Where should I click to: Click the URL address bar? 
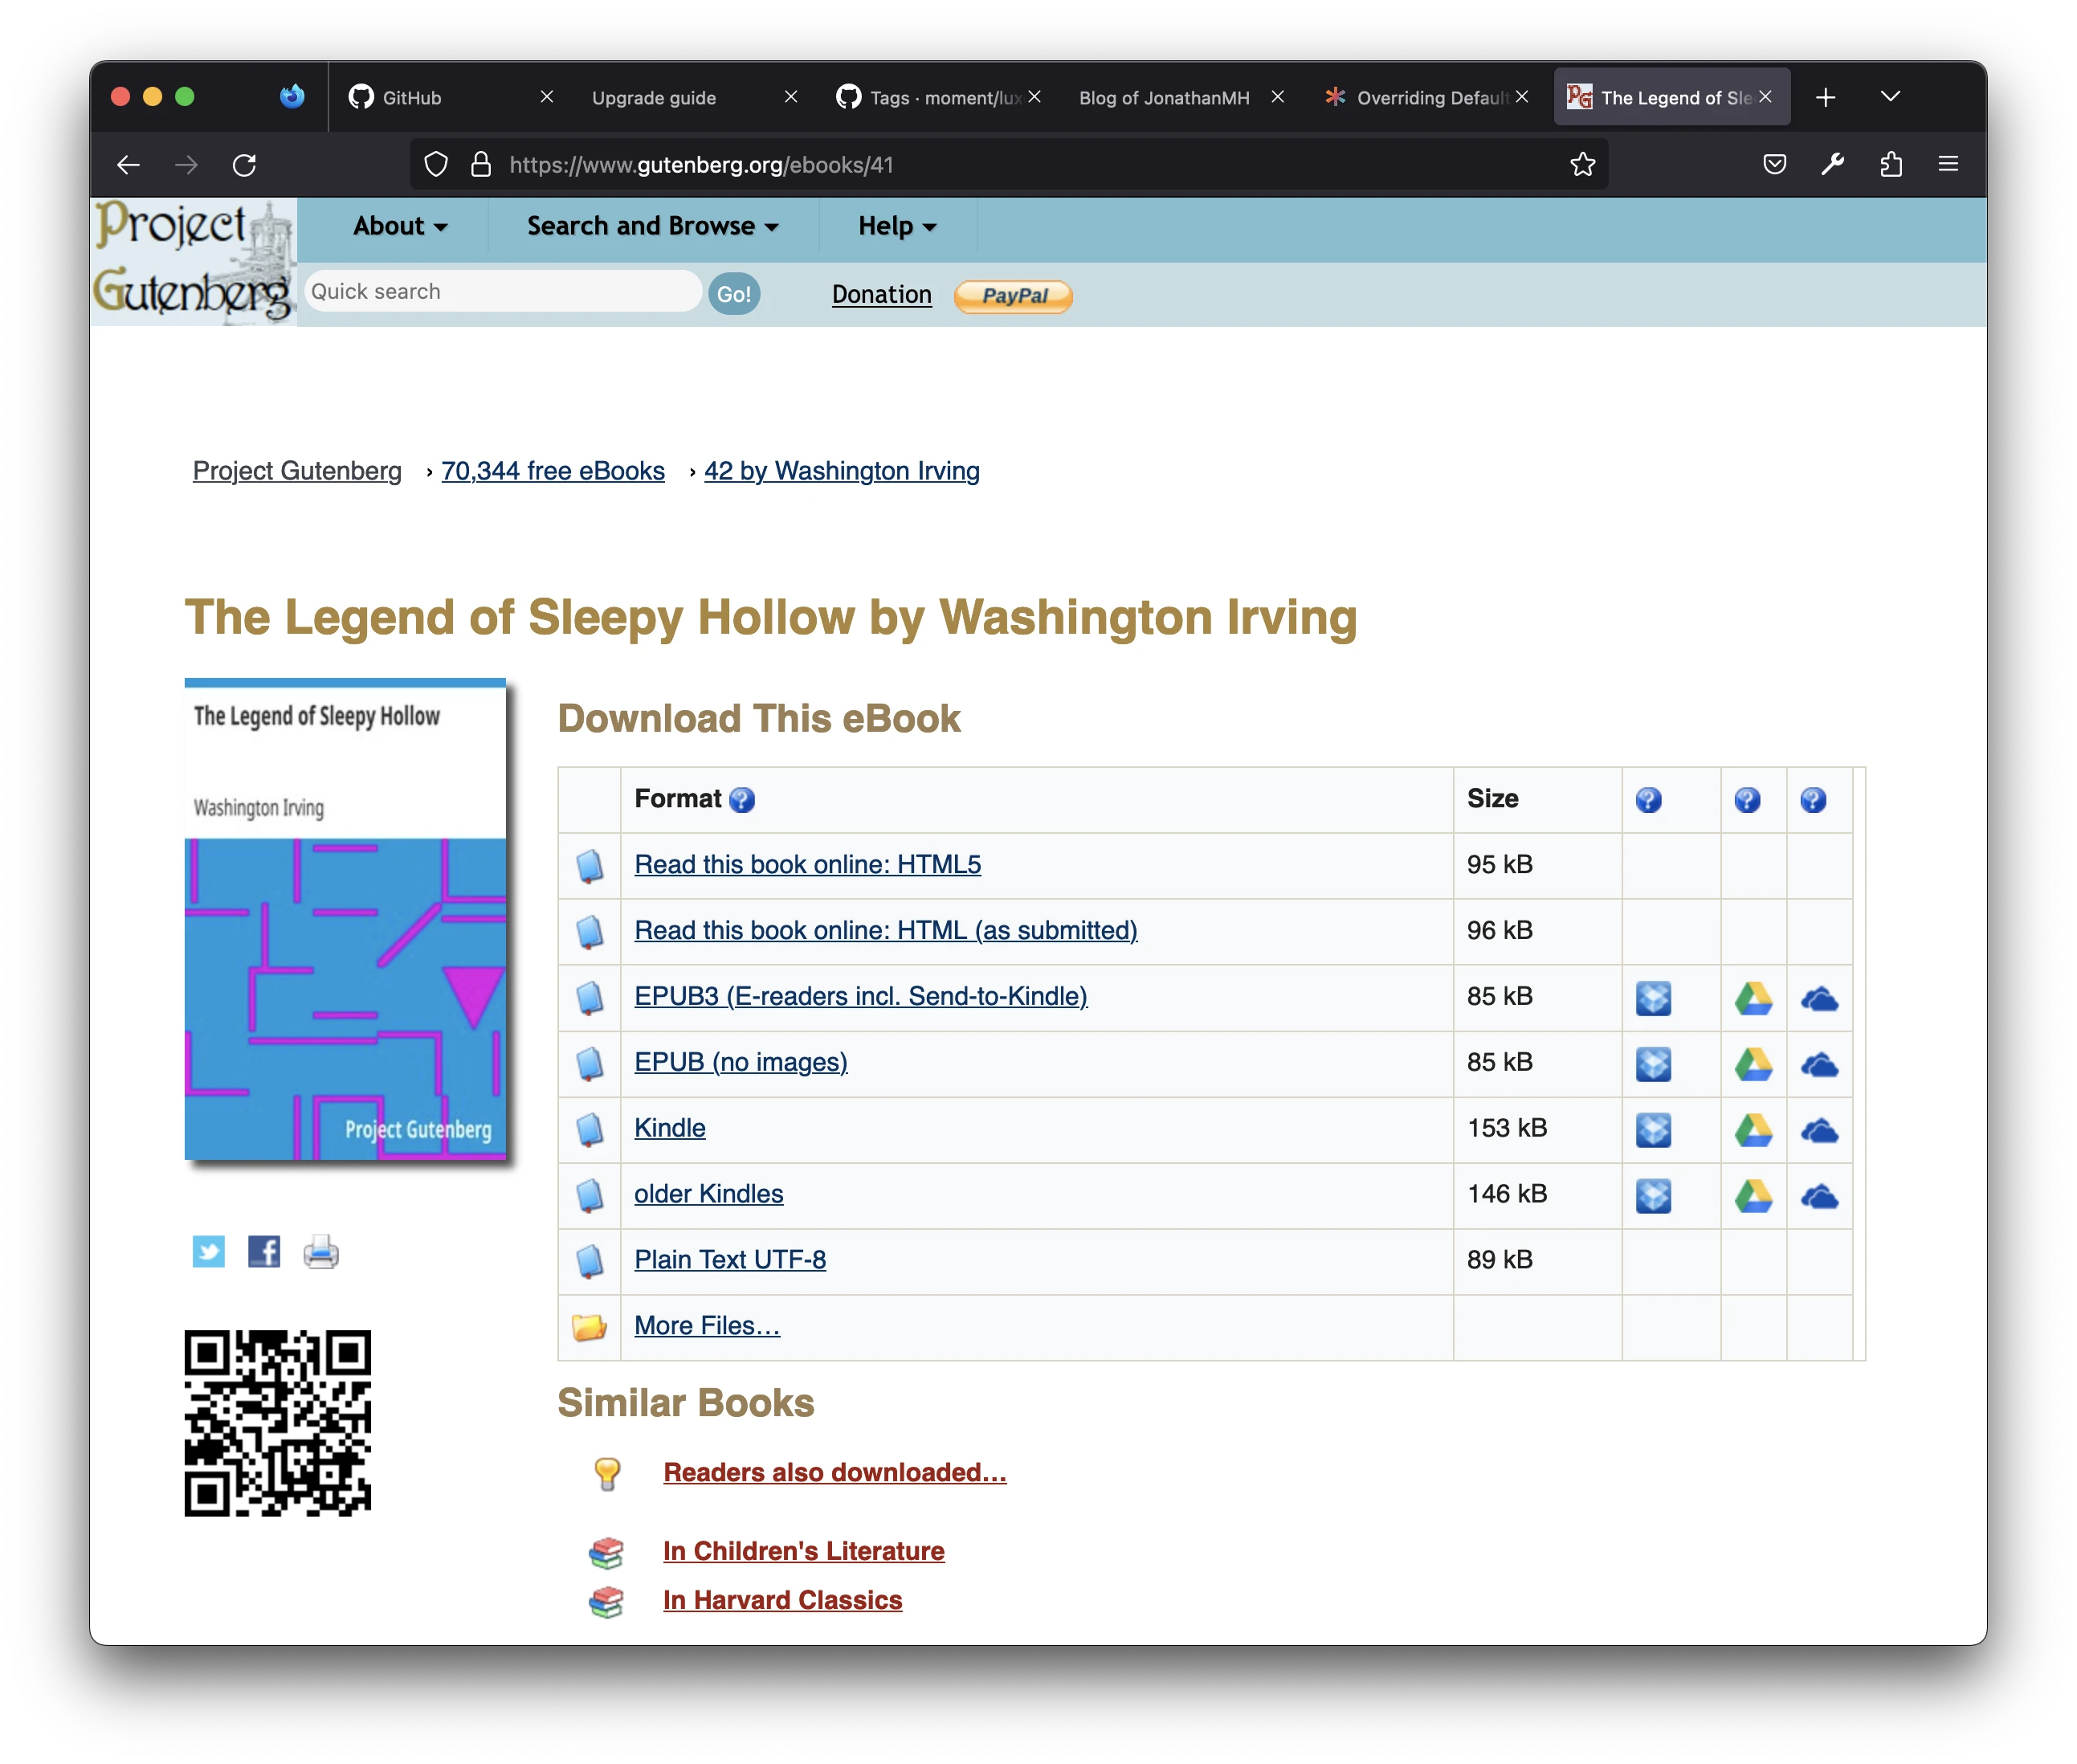[1008, 165]
